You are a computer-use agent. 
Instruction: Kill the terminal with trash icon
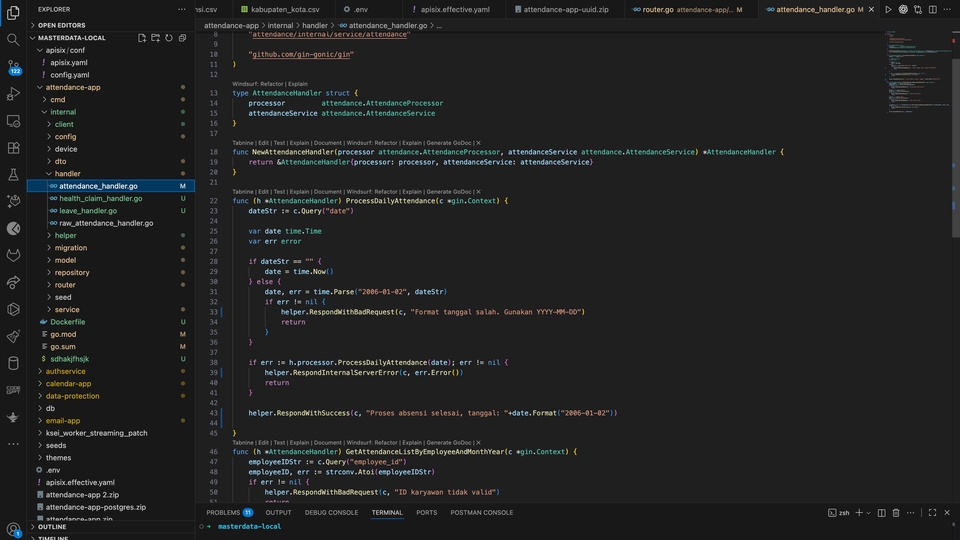click(x=897, y=513)
